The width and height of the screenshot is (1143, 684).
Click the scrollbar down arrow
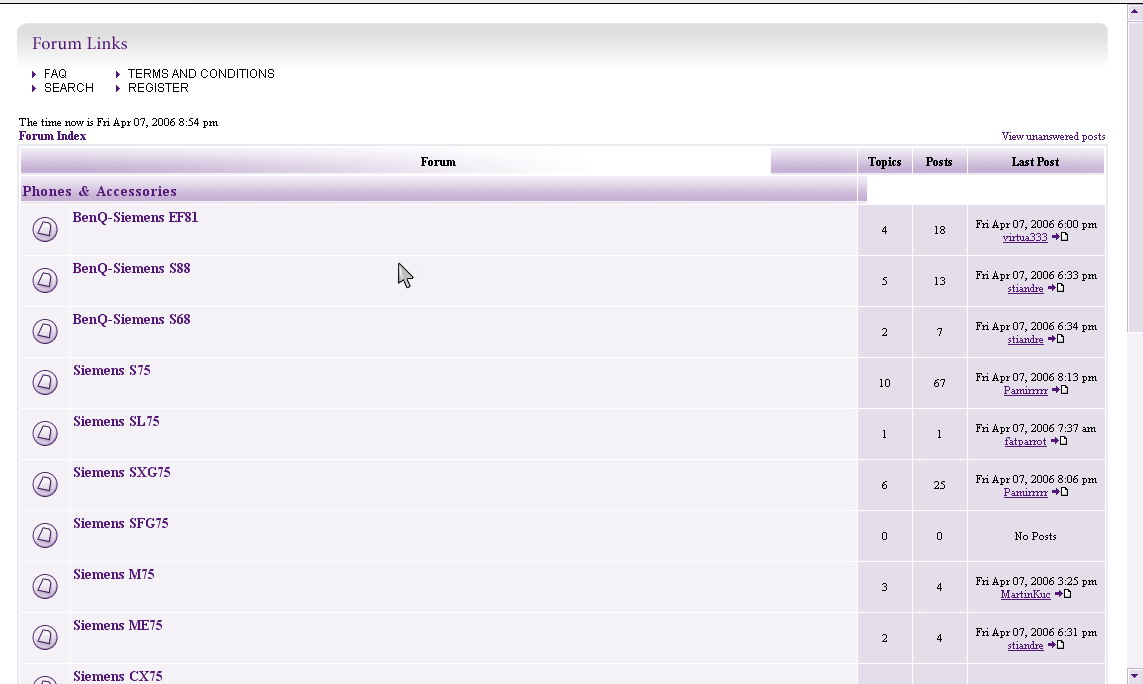point(1135,676)
